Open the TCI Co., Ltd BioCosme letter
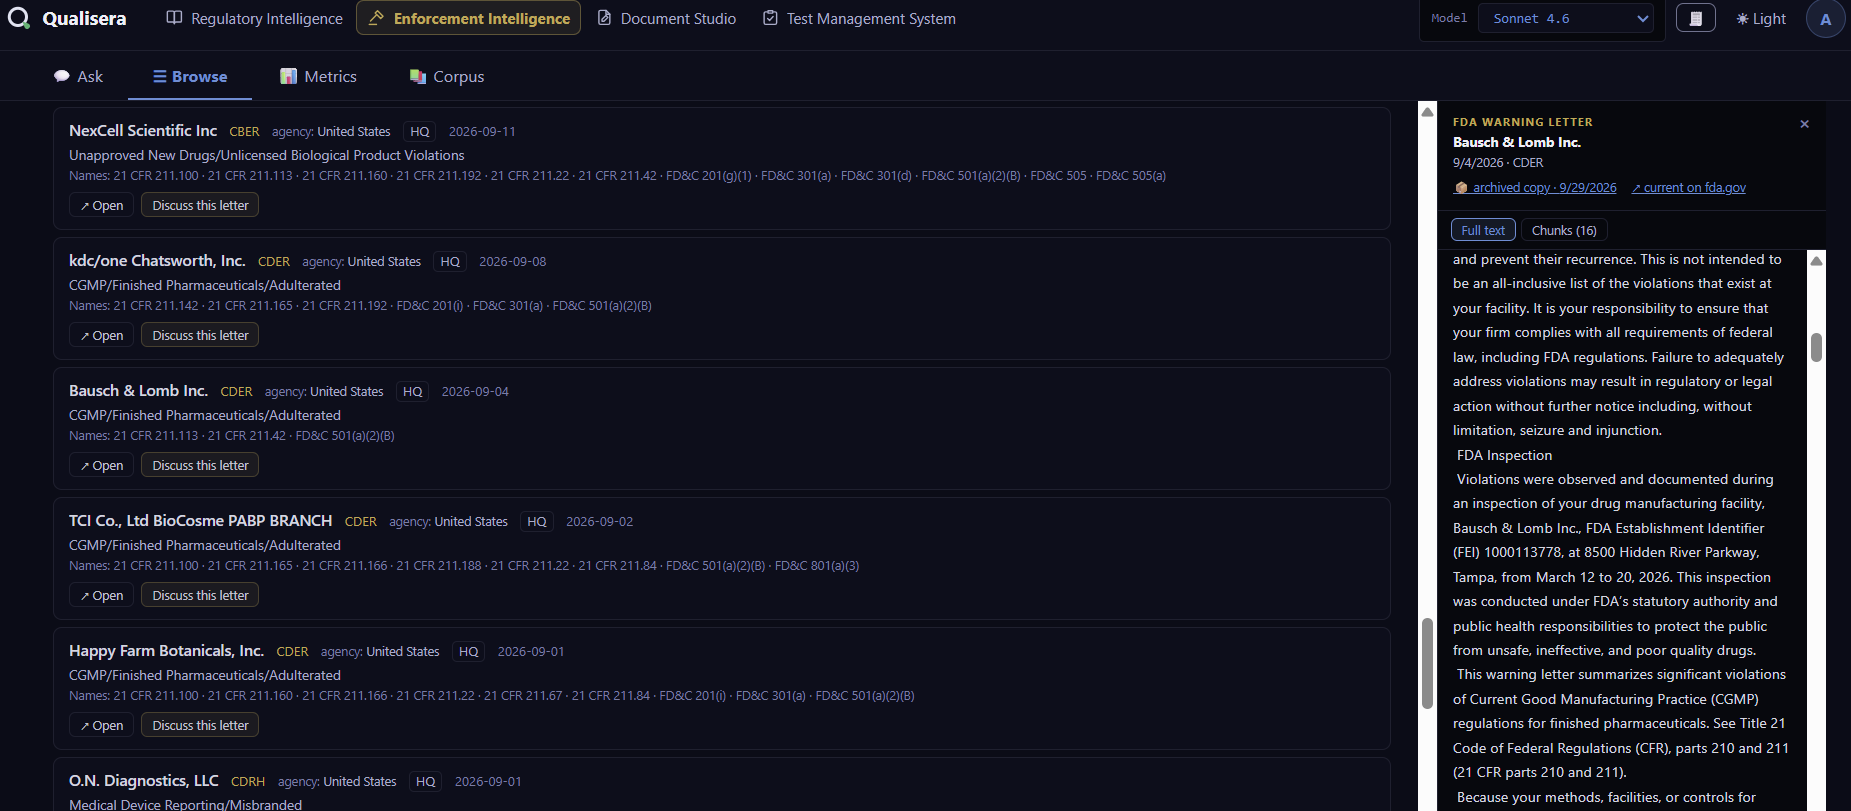 [x=101, y=595]
